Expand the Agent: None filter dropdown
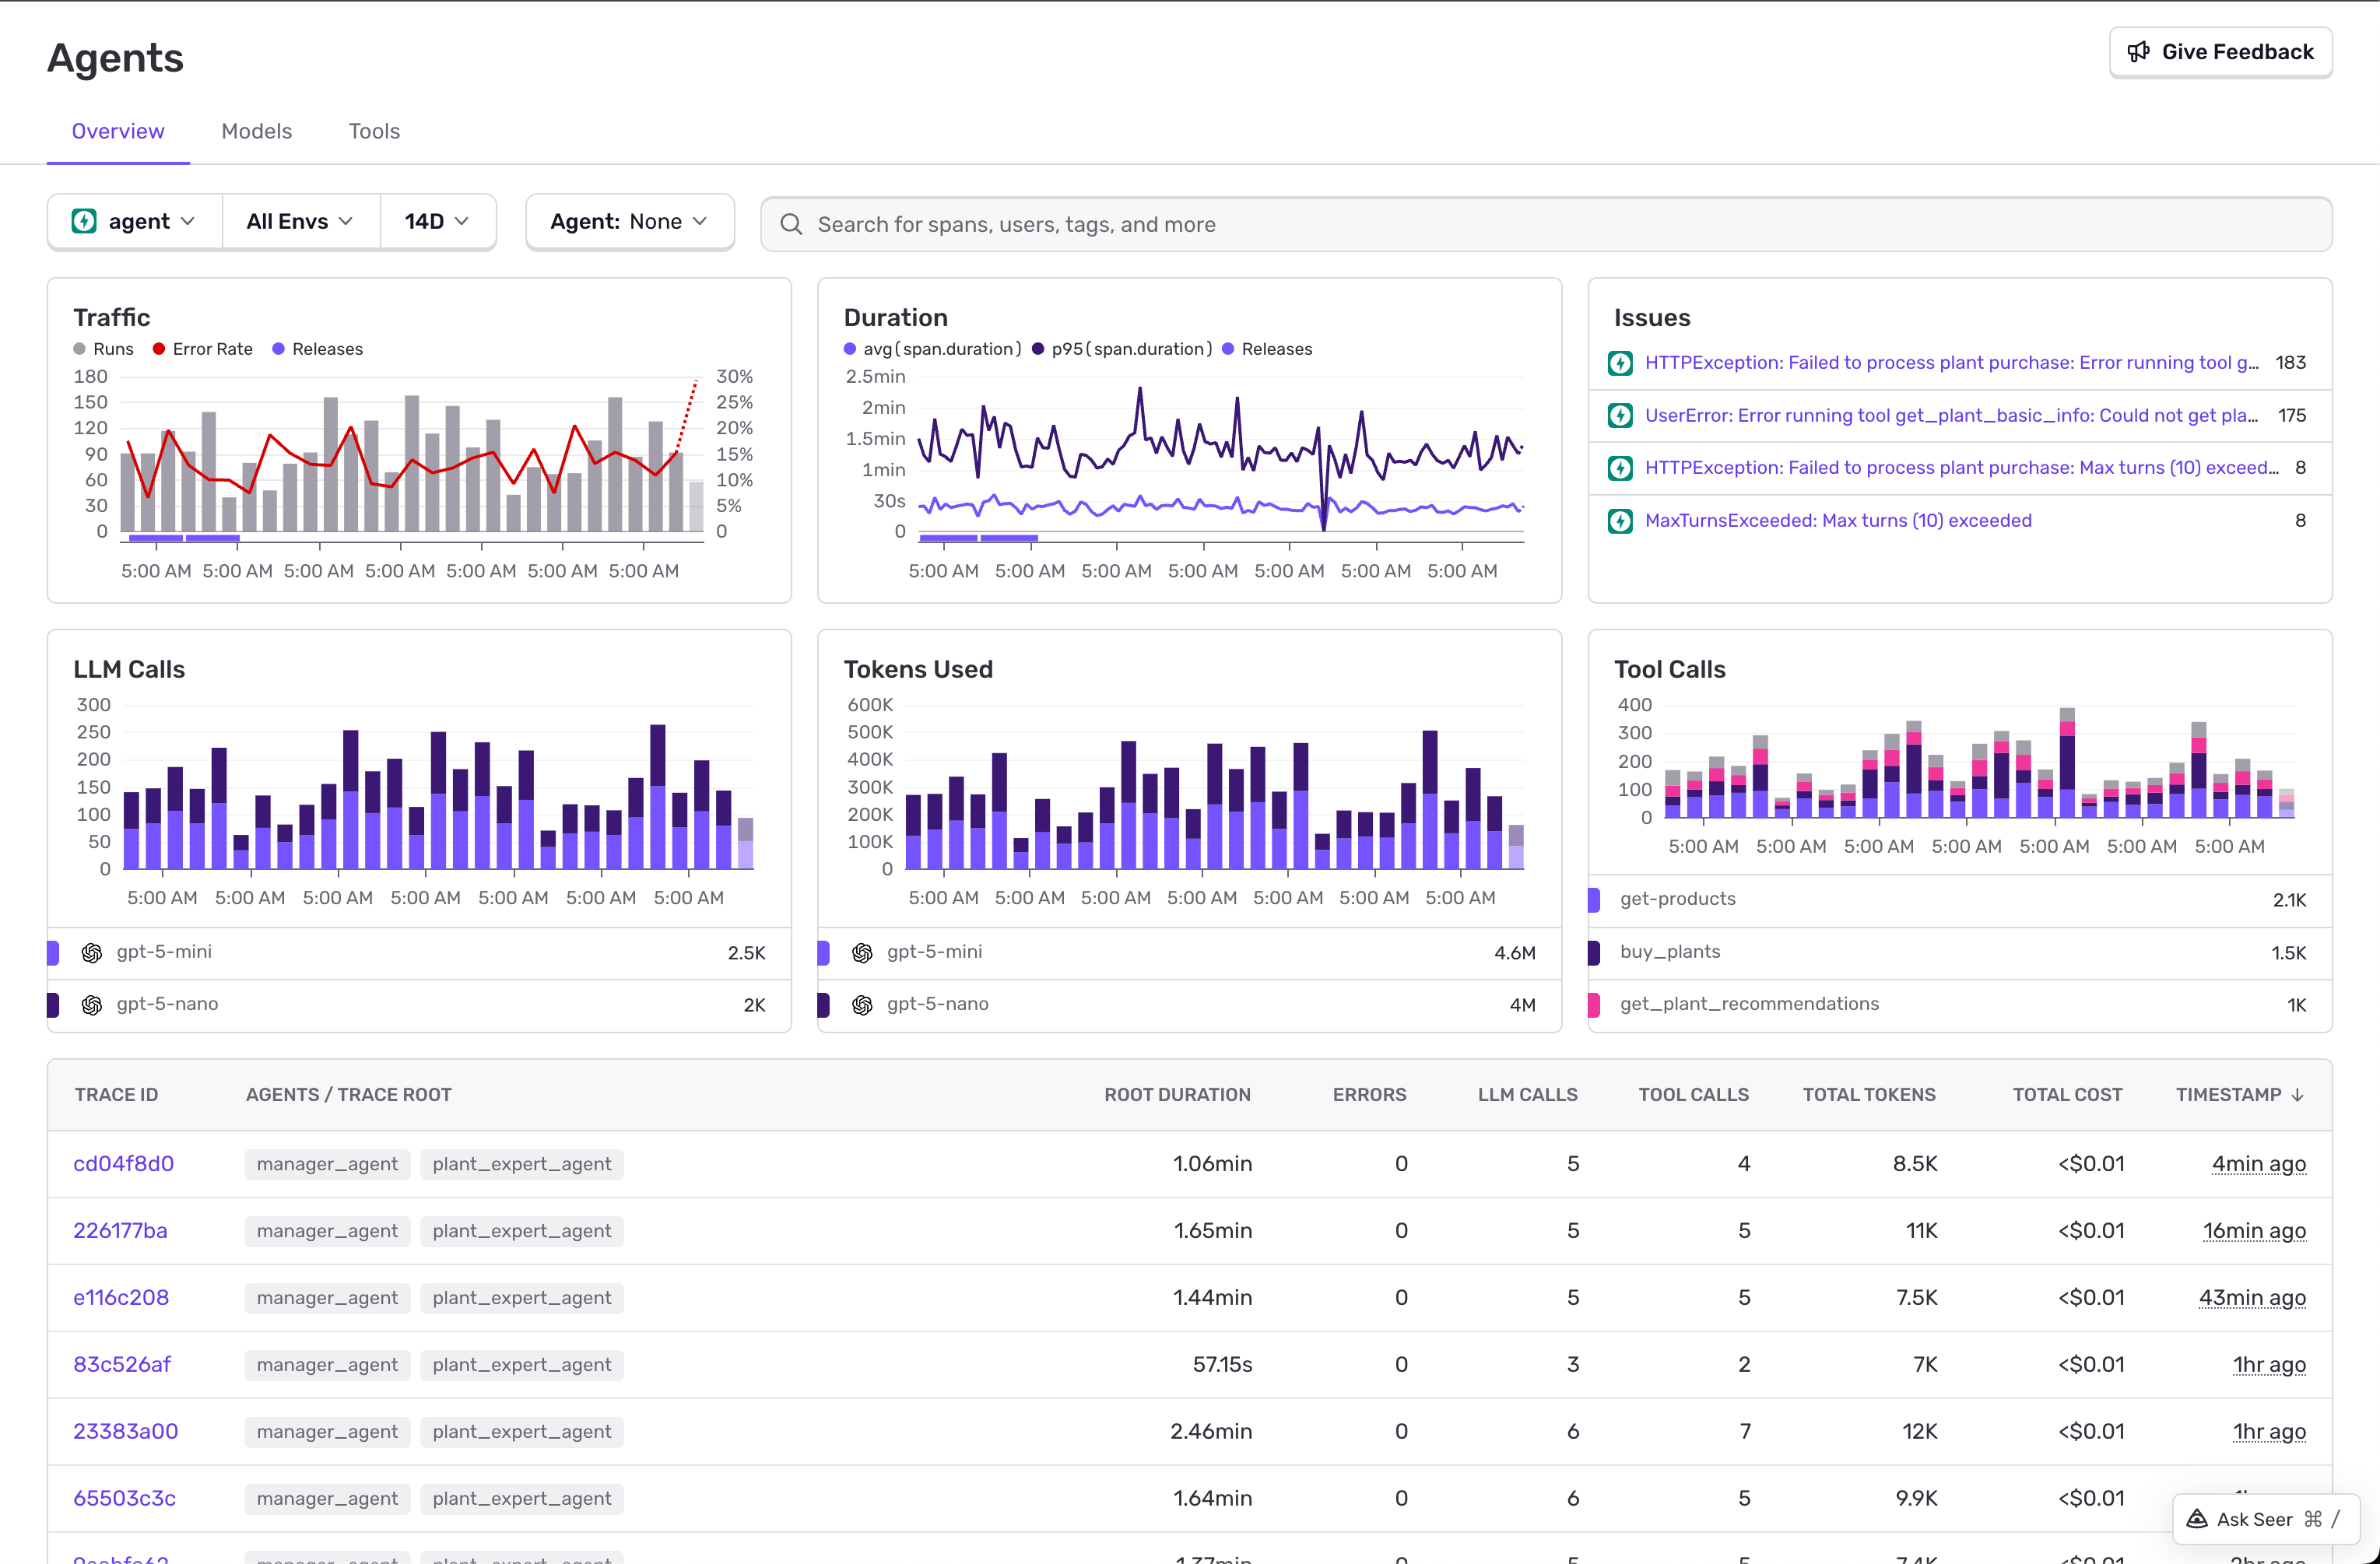Image resolution: width=2380 pixels, height=1564 pixels. (629, 221)
